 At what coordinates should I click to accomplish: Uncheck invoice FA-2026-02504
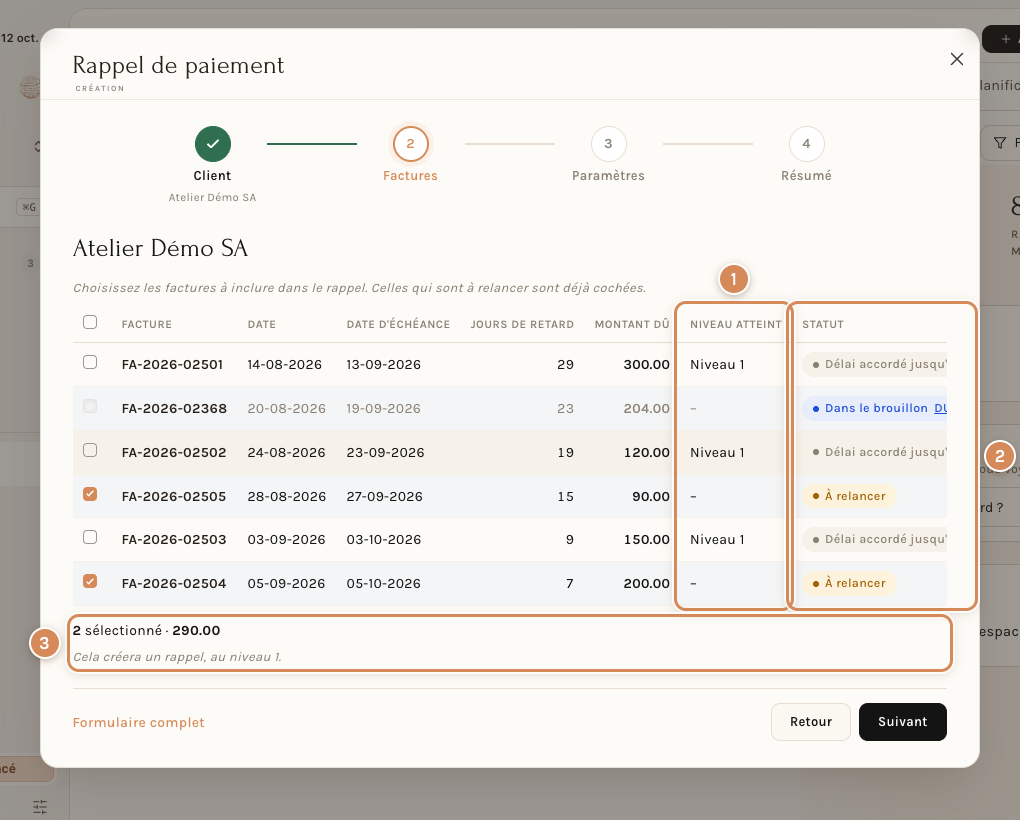coord(90,581)
